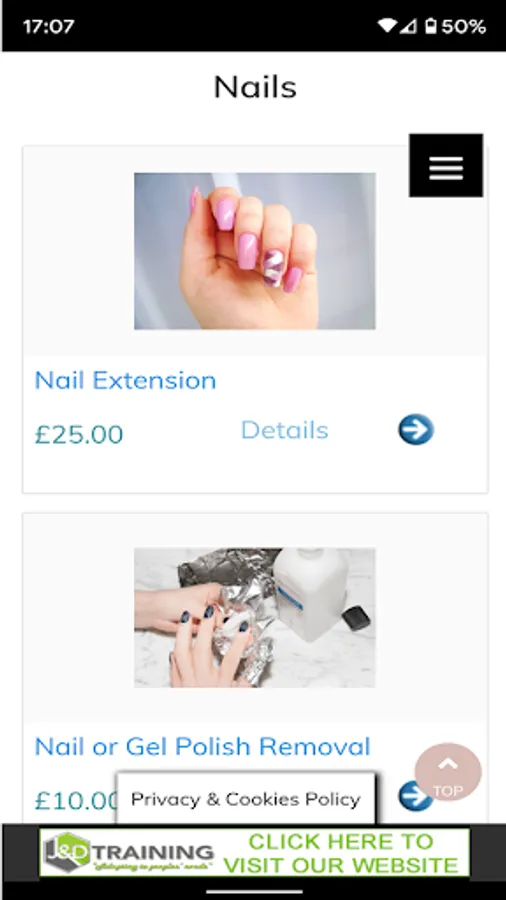This screenshot has width=506, height=900.
Task: Tap the mobile signal status icon
Action: coord(408,26)
